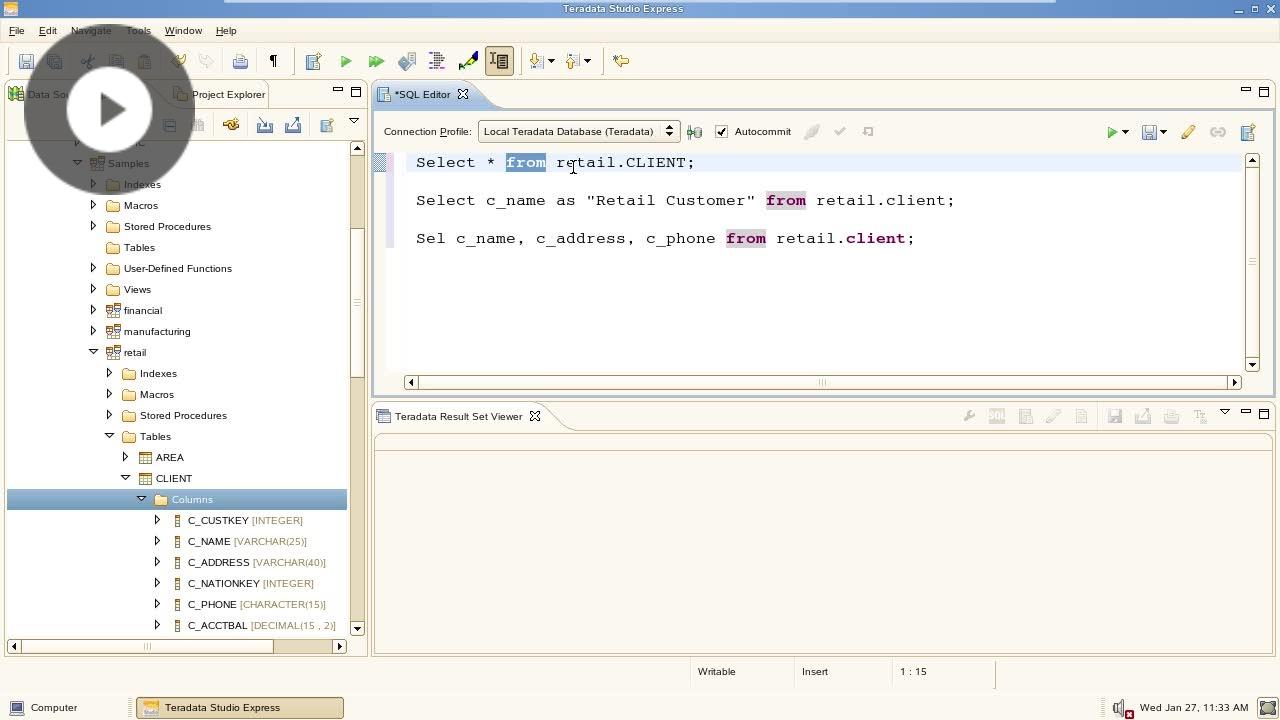
Task: Click rightmost SQL file icon in editor toolbar
Action: tap(1247, 132)
